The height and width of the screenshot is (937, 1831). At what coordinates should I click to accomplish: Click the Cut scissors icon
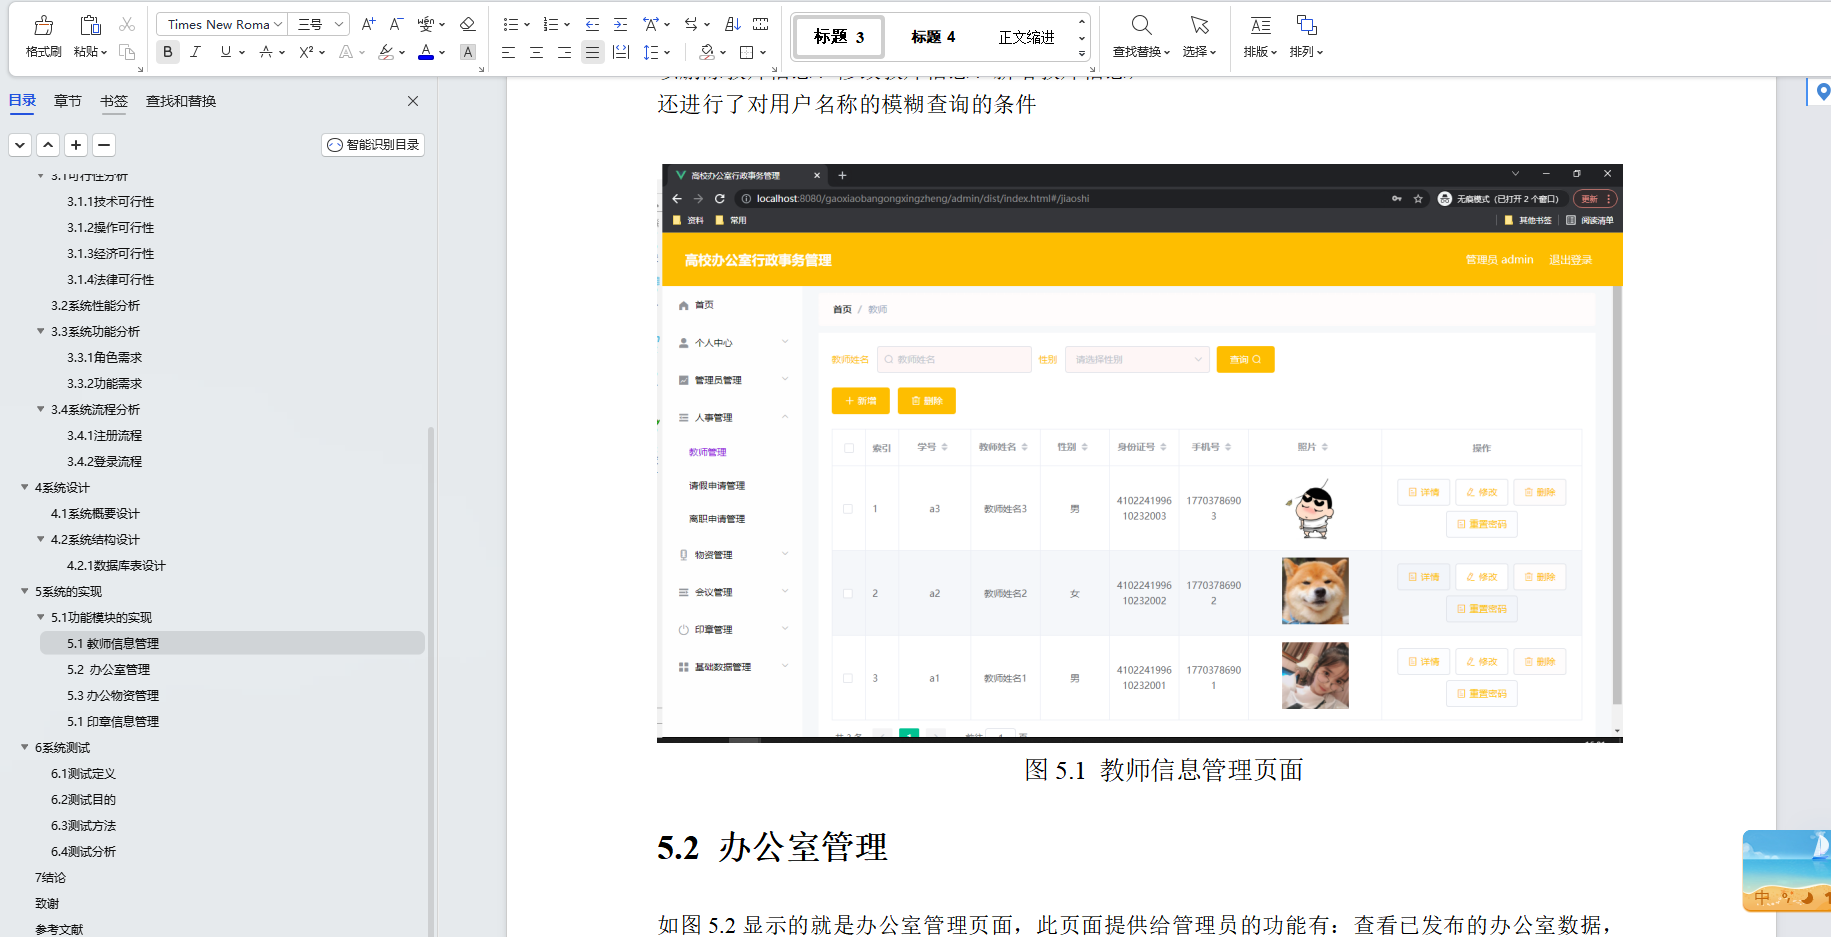127,24
